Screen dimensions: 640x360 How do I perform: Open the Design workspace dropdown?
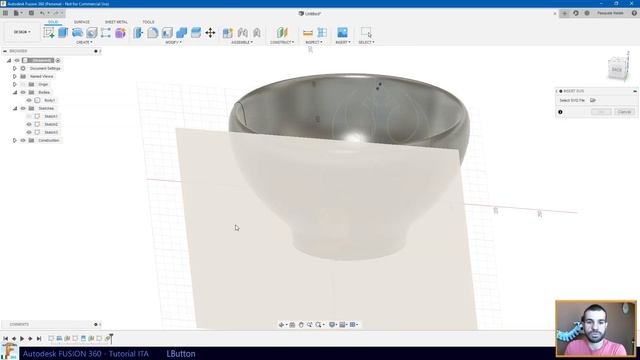coord(22,32)
